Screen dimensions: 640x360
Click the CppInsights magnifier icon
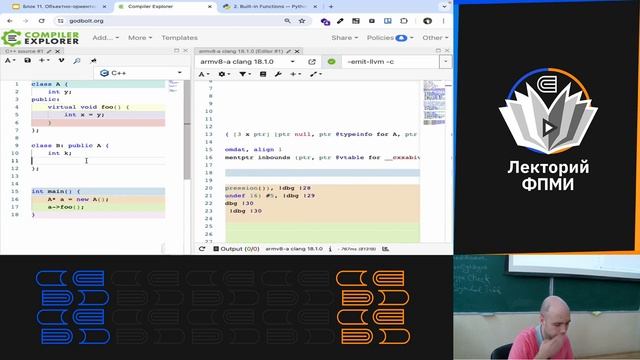pyautogui.click(x=77, y=60)
